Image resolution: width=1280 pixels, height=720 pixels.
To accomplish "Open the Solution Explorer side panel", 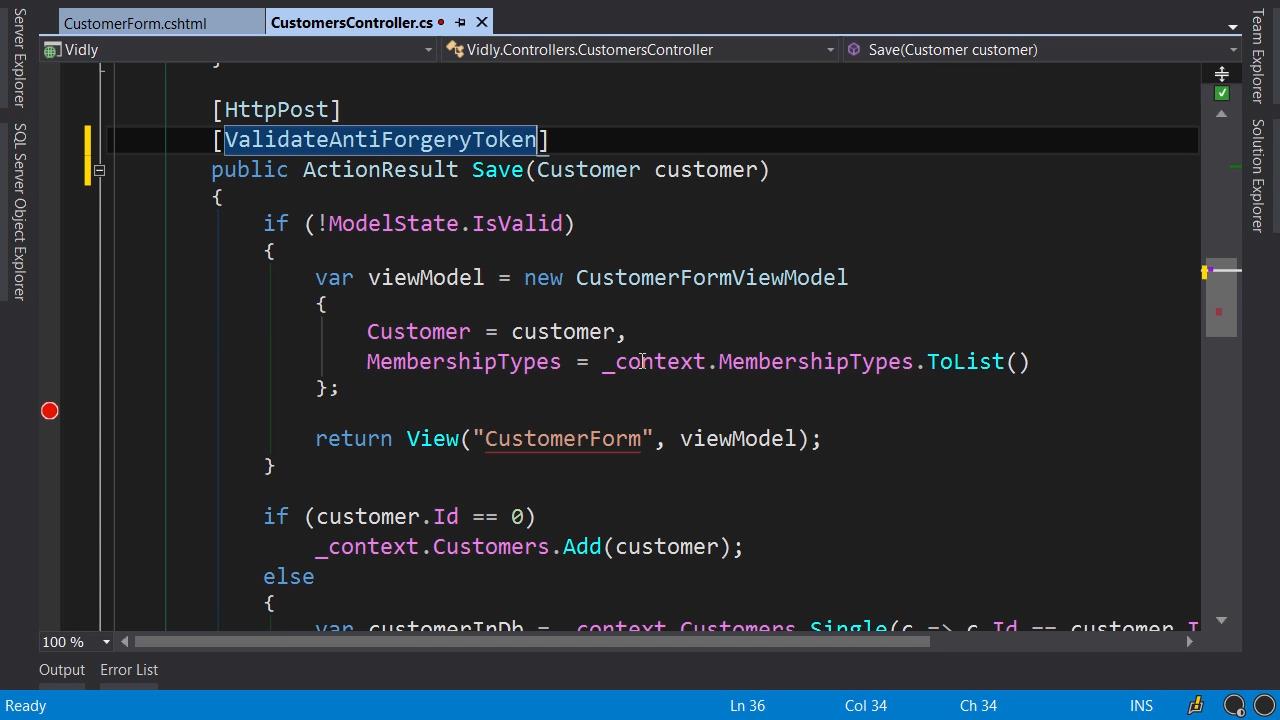I will (x=1258, y=175).
